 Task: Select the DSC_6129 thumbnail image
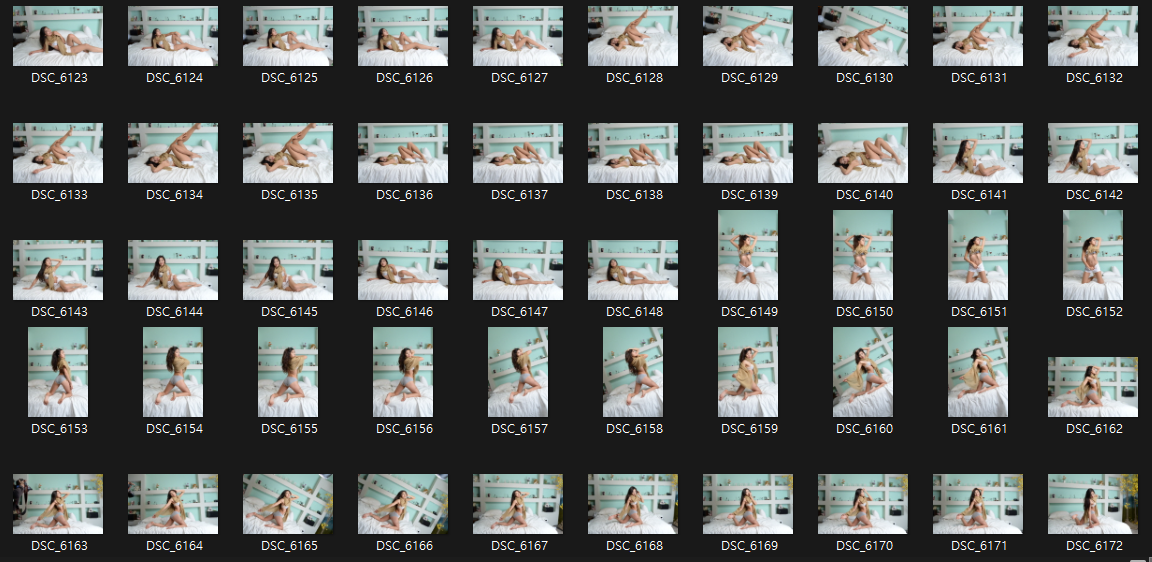click(748, 37)
